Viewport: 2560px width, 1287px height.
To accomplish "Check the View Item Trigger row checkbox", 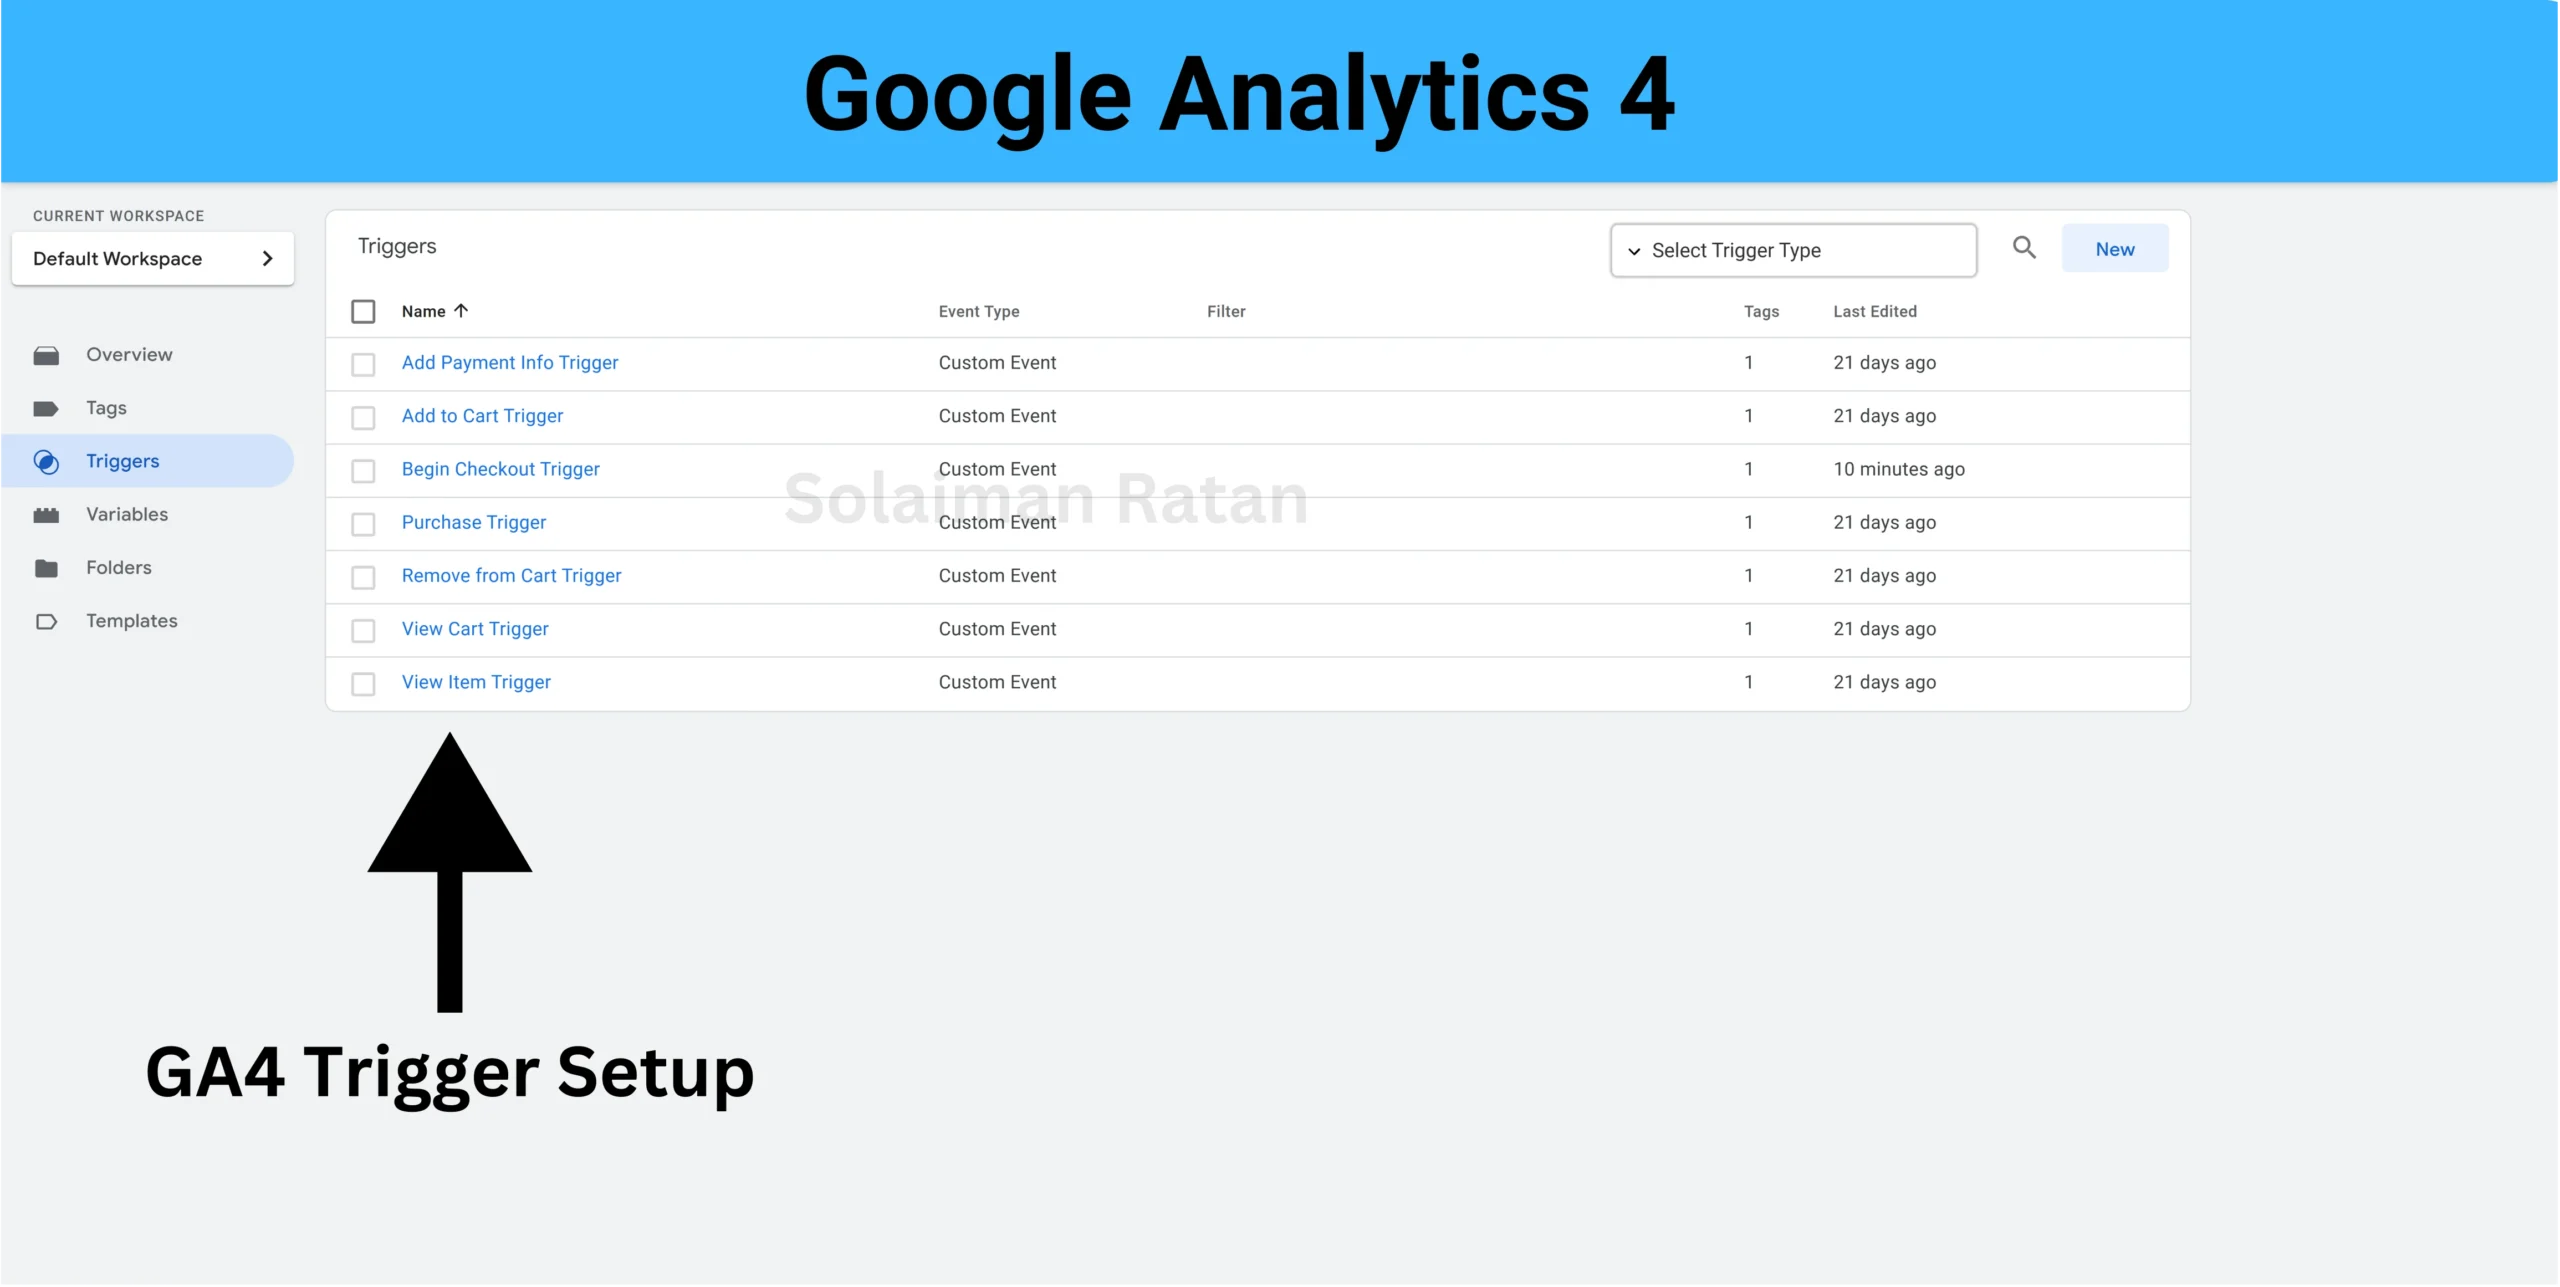I will [x=363, y=684].
